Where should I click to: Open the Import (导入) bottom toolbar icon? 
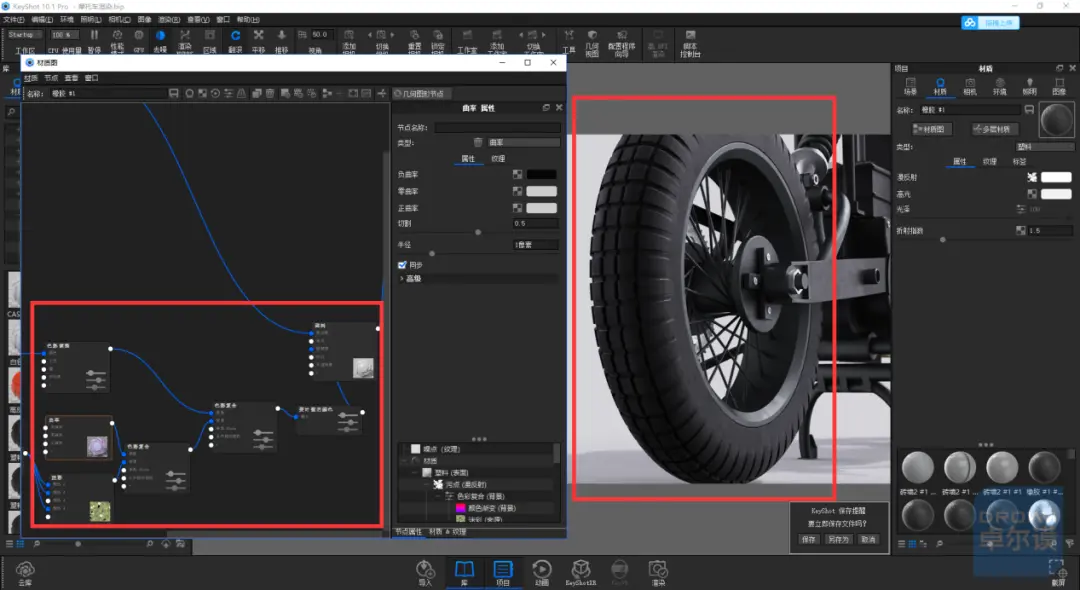(x=425, y=572)
